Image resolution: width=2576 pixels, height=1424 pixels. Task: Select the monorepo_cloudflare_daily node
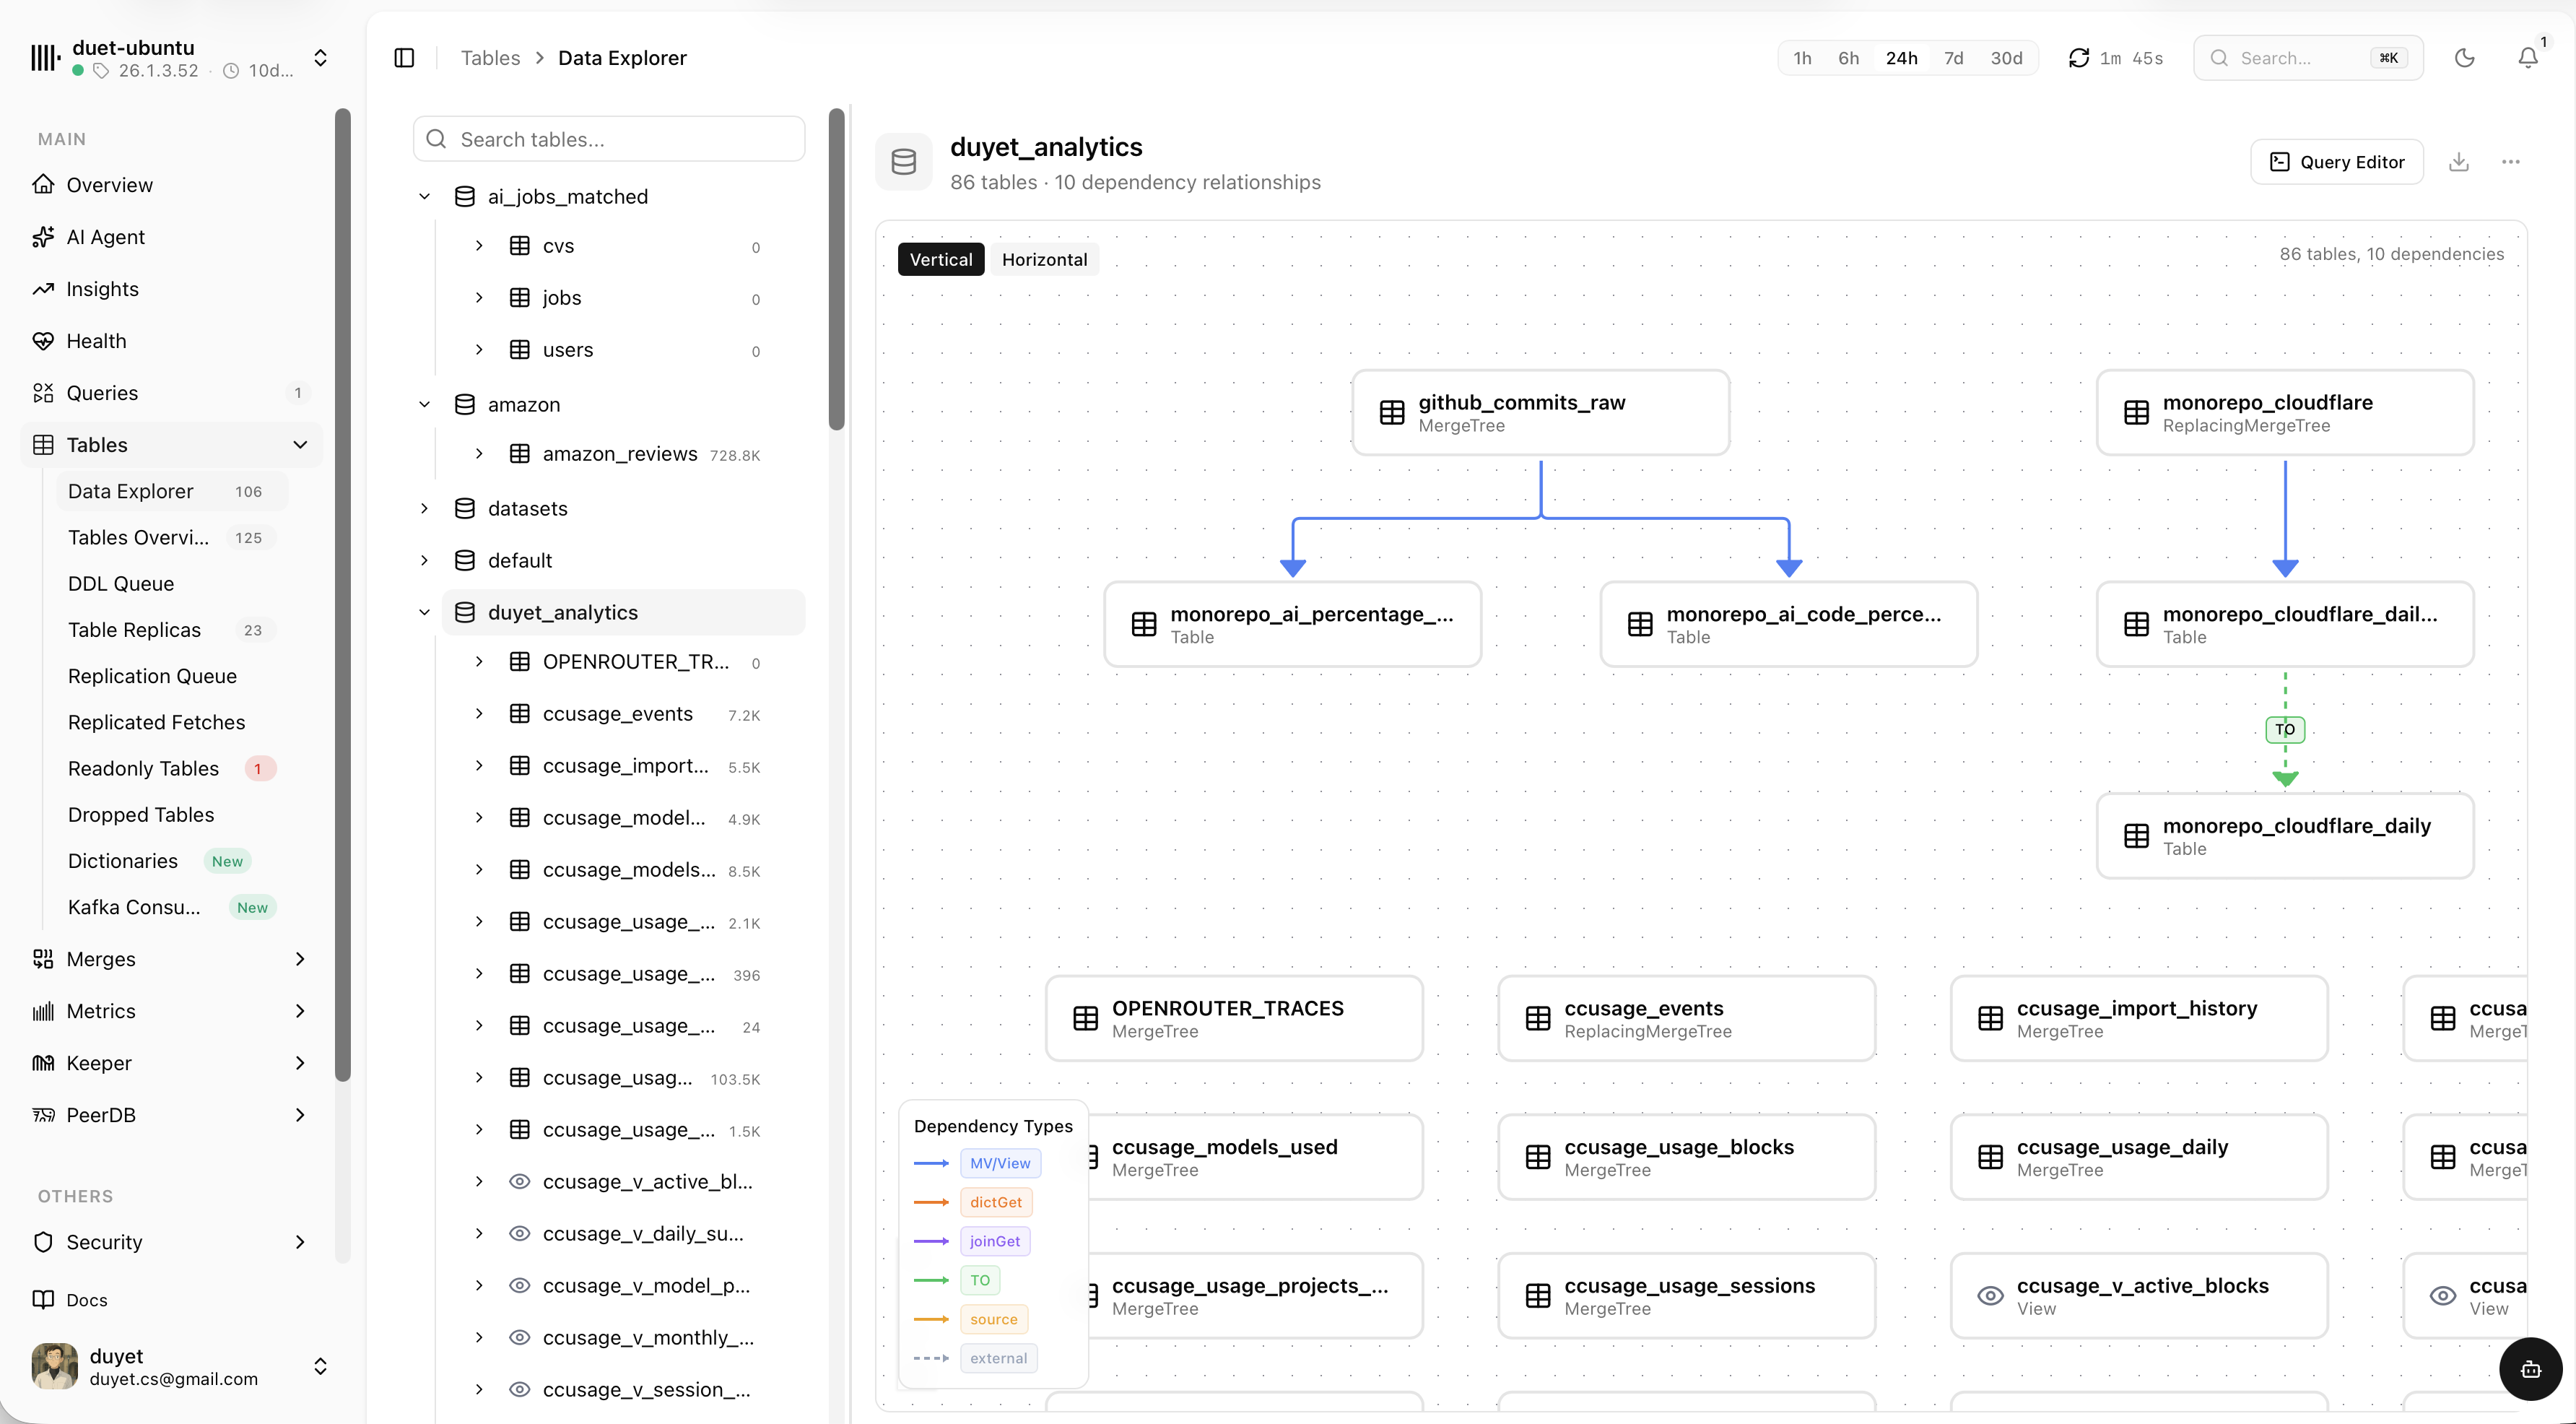tap(2284, 836)
